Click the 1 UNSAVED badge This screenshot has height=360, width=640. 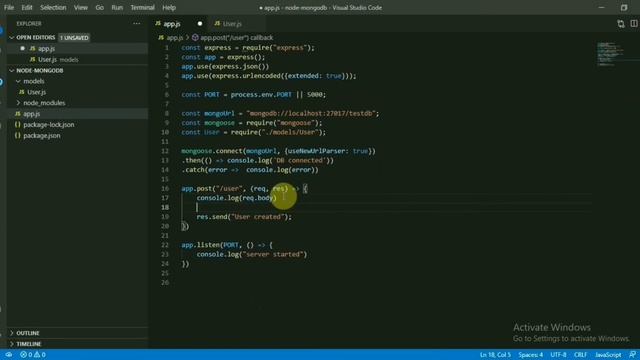[74, 38]
